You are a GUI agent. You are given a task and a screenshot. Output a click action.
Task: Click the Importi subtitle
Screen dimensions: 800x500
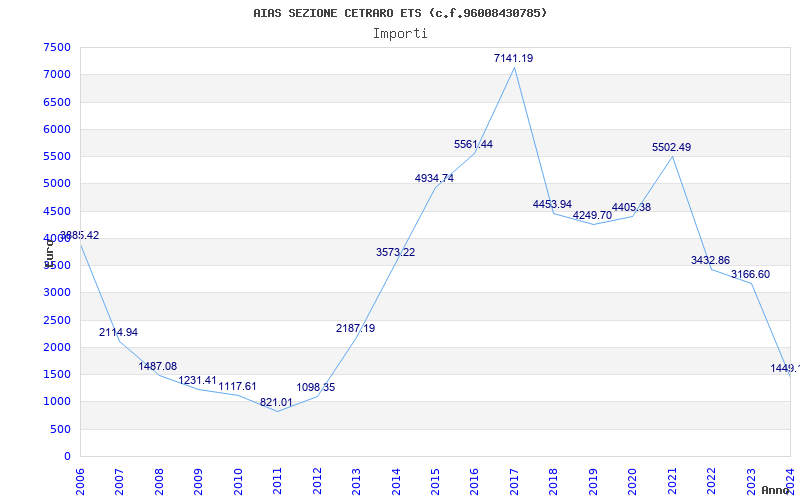pyautogui.click(x=400, y=34)
